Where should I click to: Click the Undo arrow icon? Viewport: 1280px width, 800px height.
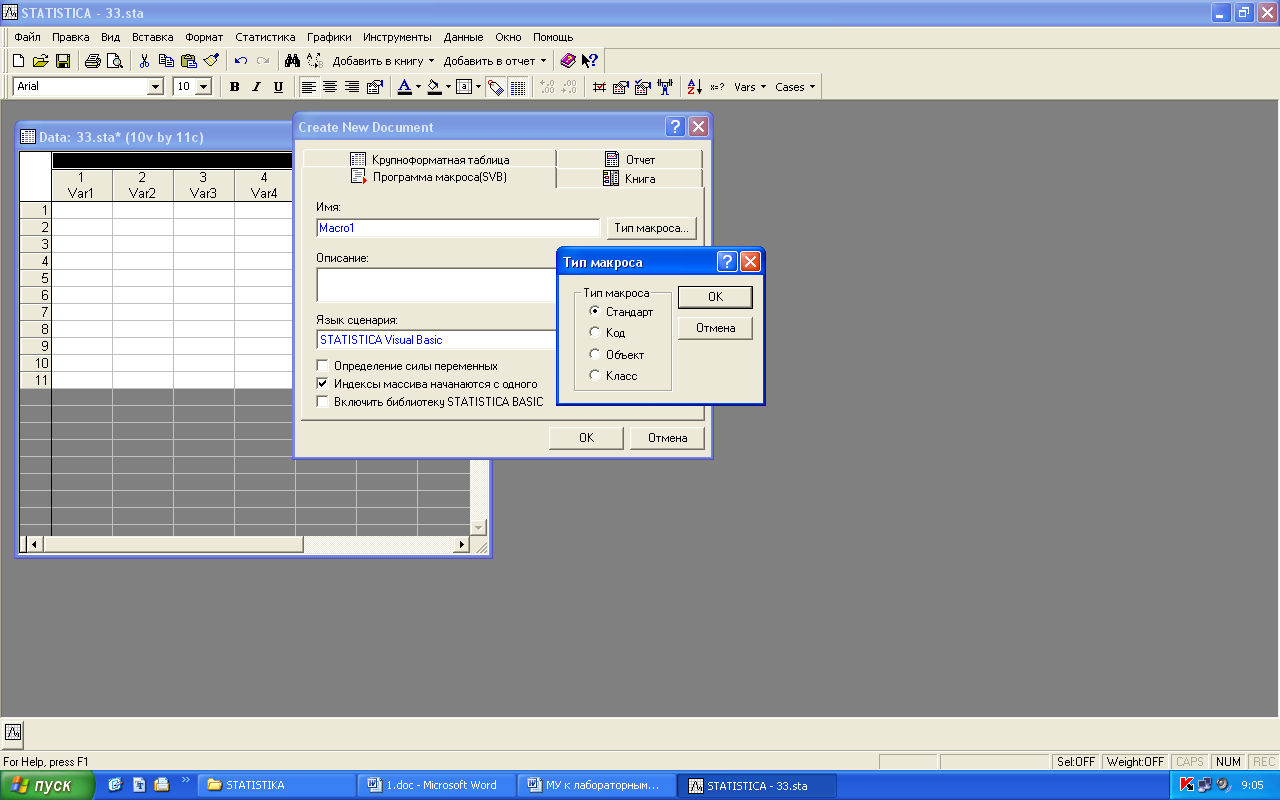241,61
